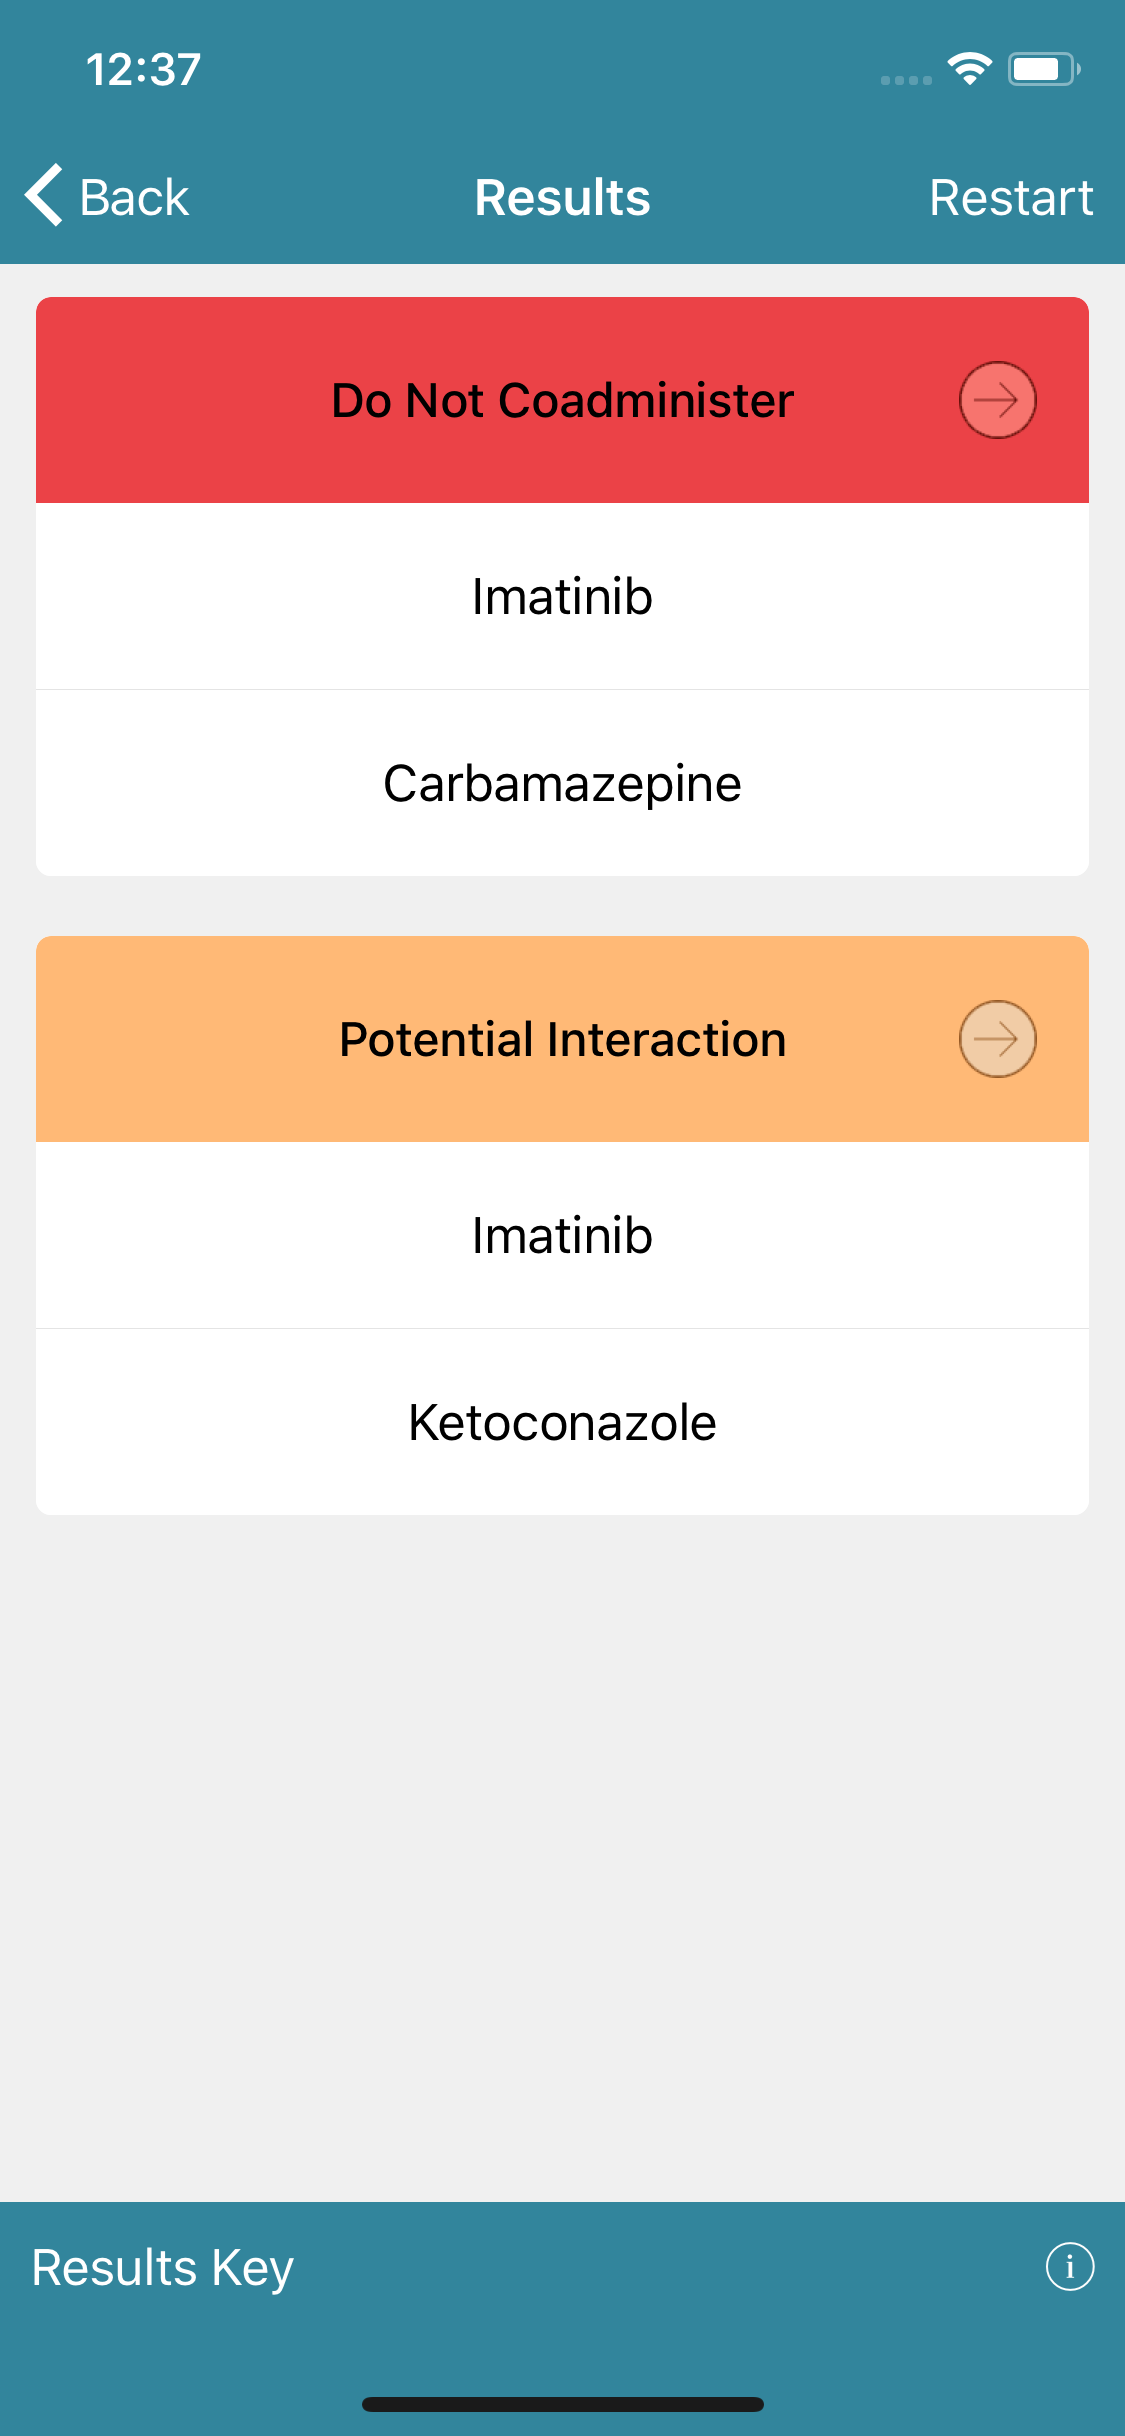Expand the red Do Not Coadminister header
Viewport: 1125px width, 2436px height.
562,400
